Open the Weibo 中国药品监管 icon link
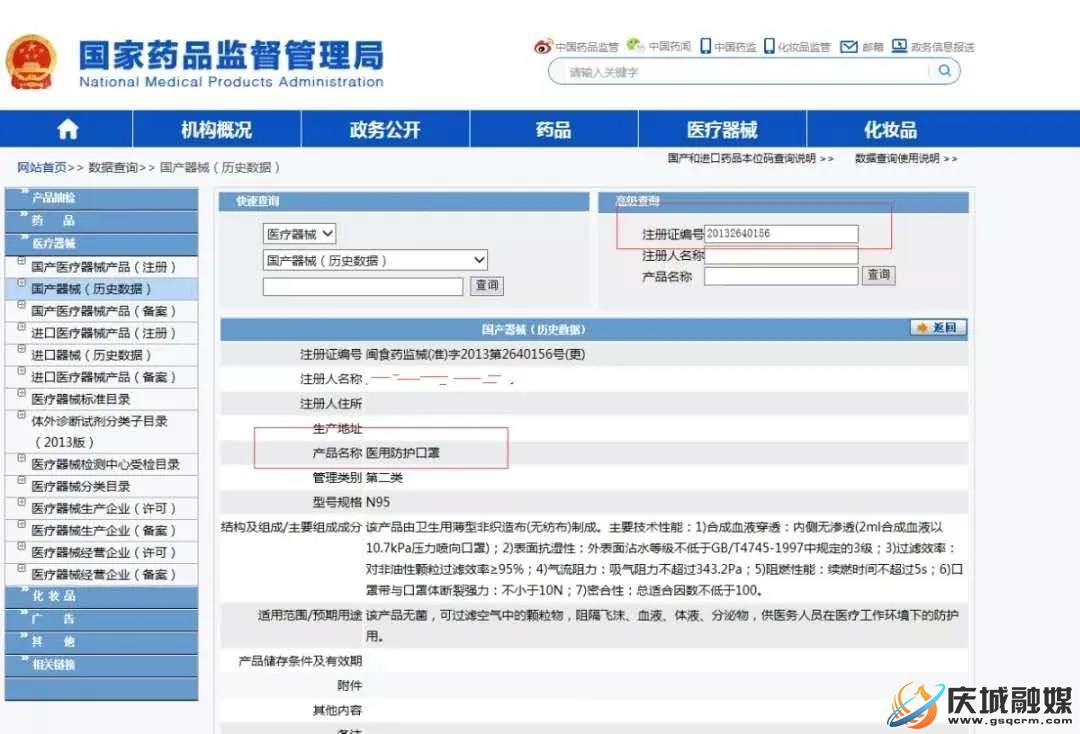This screenshot has height=734, width=1080. coord(543,46)
